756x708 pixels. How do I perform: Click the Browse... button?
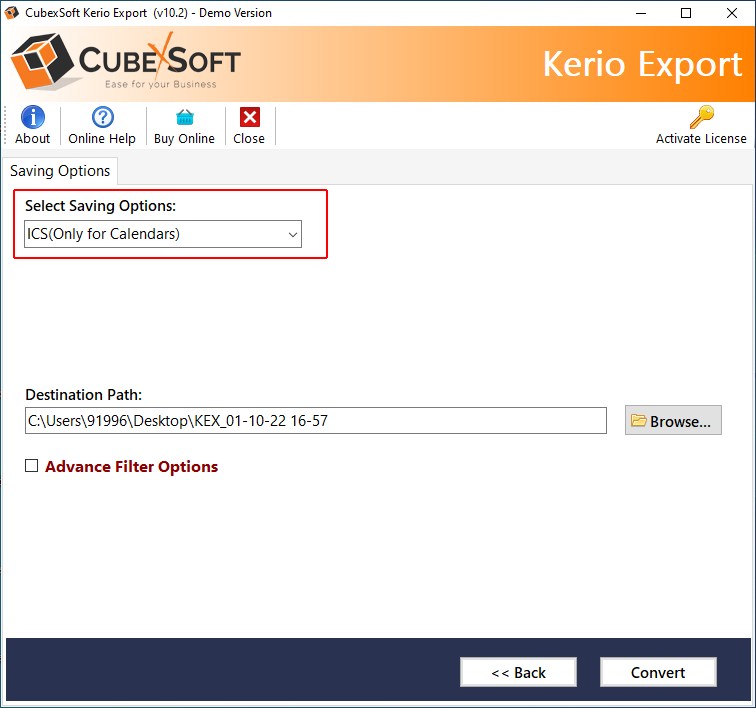tap(673, 421)
